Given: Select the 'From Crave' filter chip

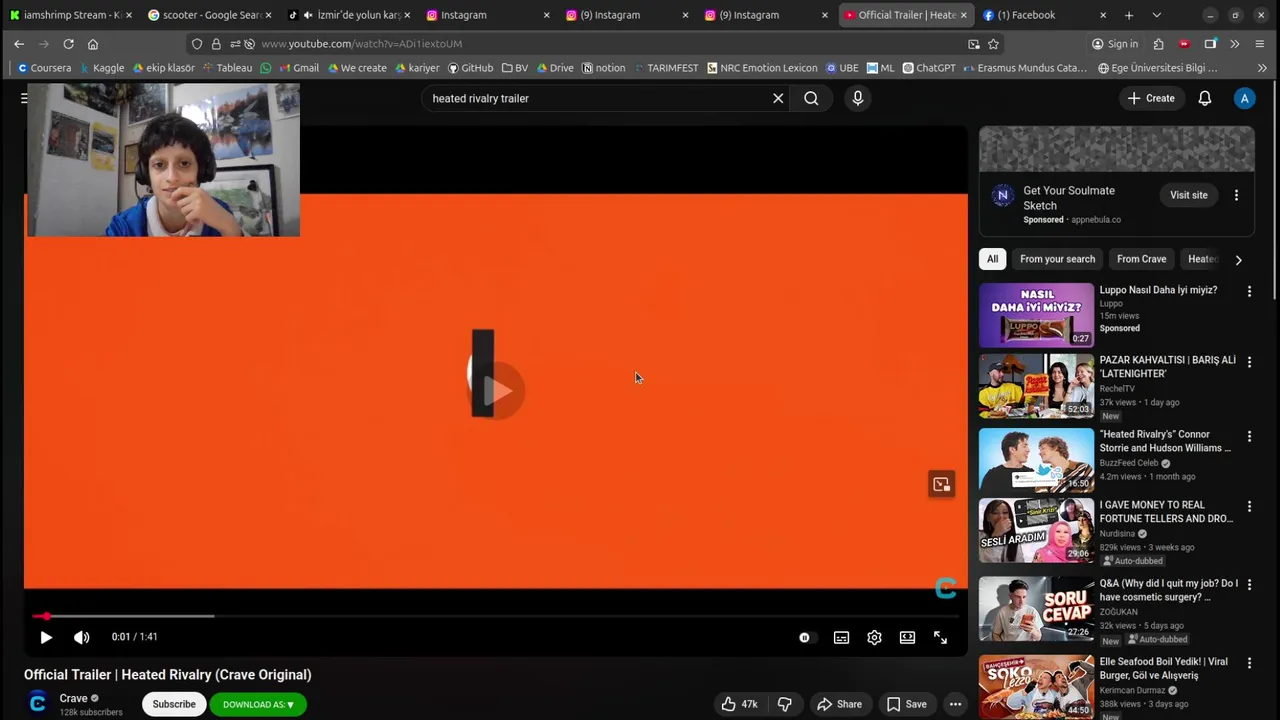Looking at the screenshot, I should (x=1141, y=259).
